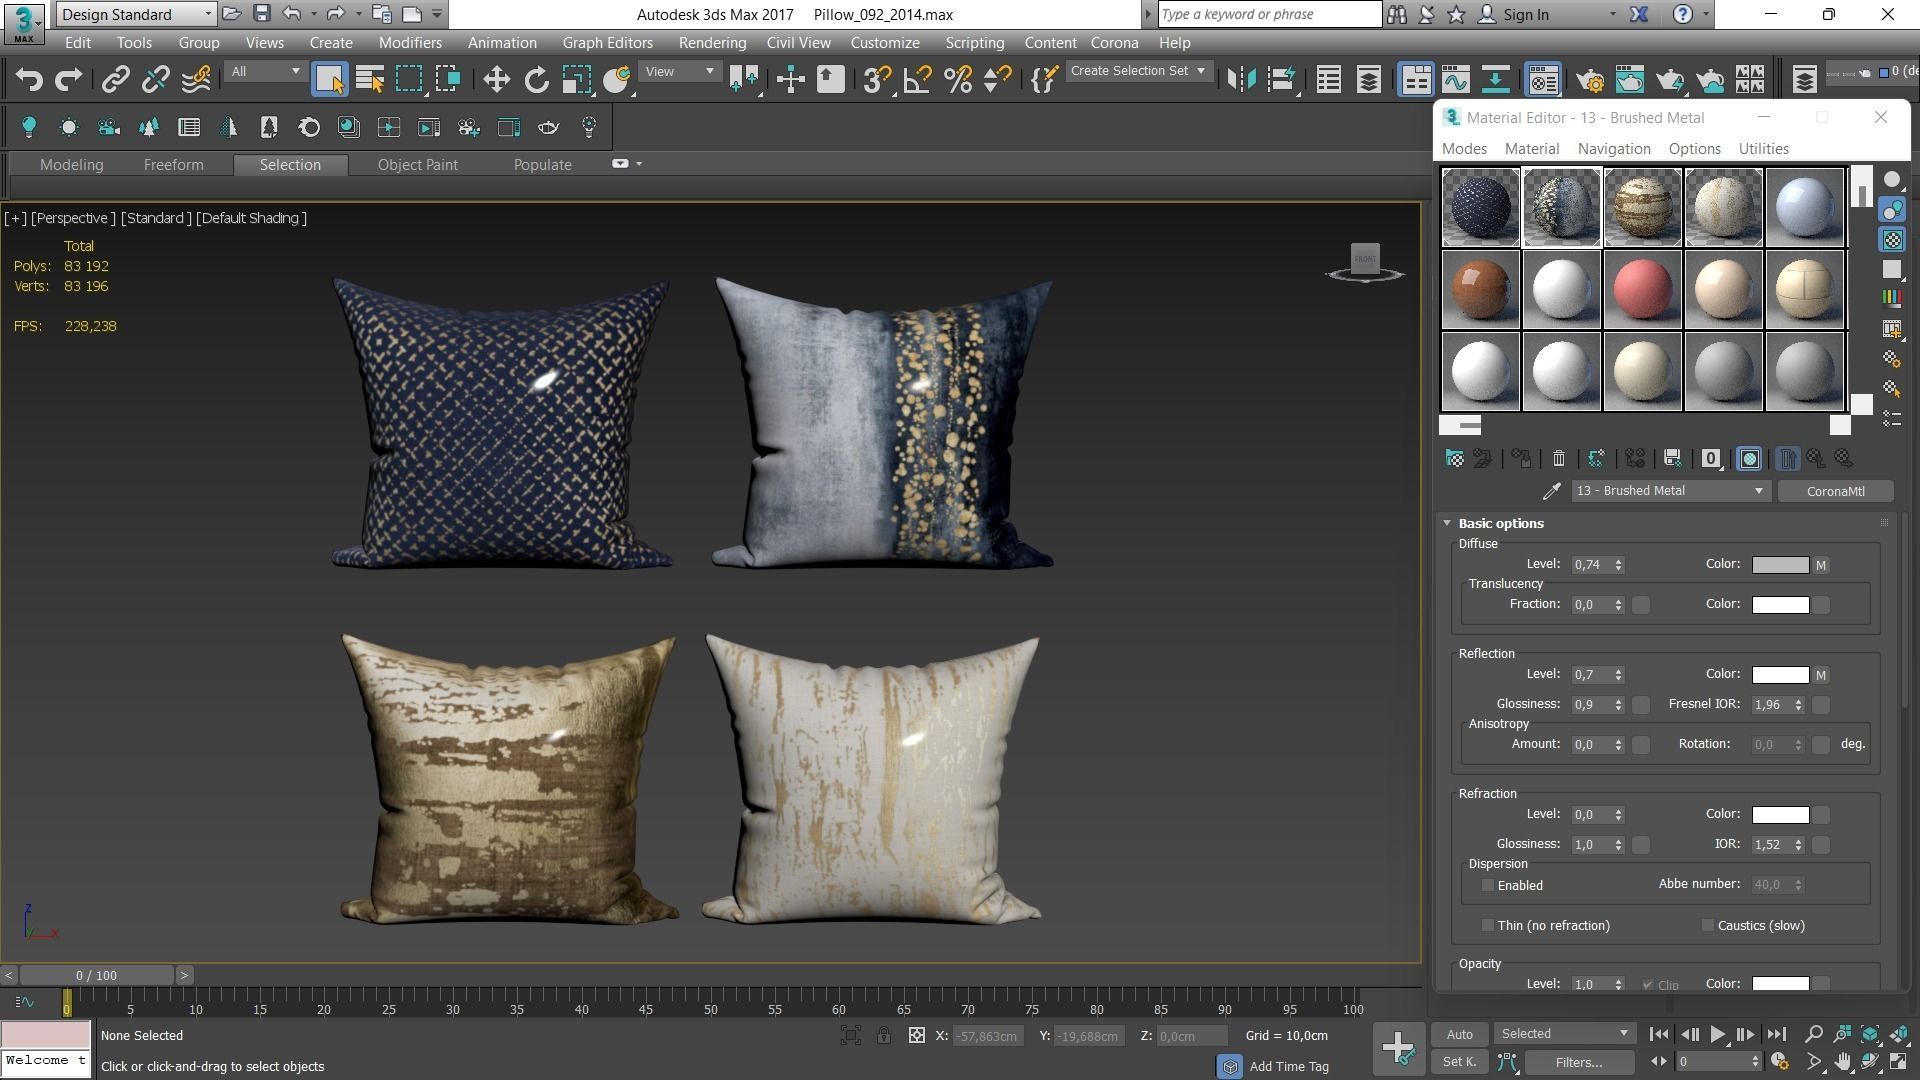Open the Diffuse color swatch
1920x1080 pixels.
click(x=1780, y=566)
